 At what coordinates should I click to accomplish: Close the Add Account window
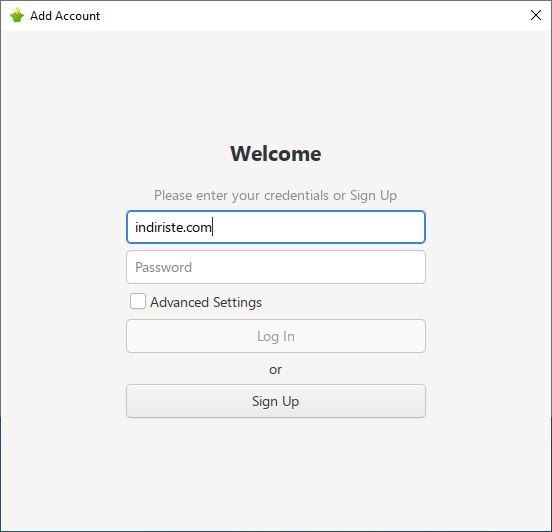click(535, 15)
